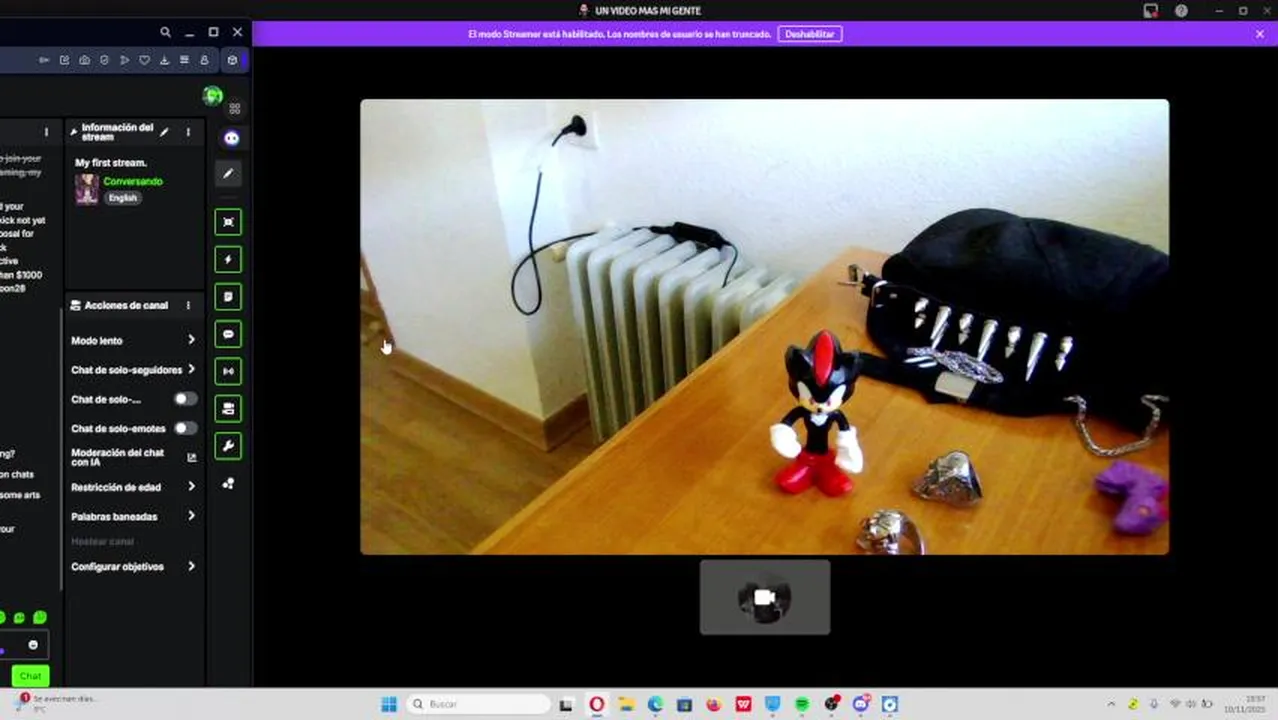Click the stream category thumbnail image
The image size is (1278, 720).
87,189
